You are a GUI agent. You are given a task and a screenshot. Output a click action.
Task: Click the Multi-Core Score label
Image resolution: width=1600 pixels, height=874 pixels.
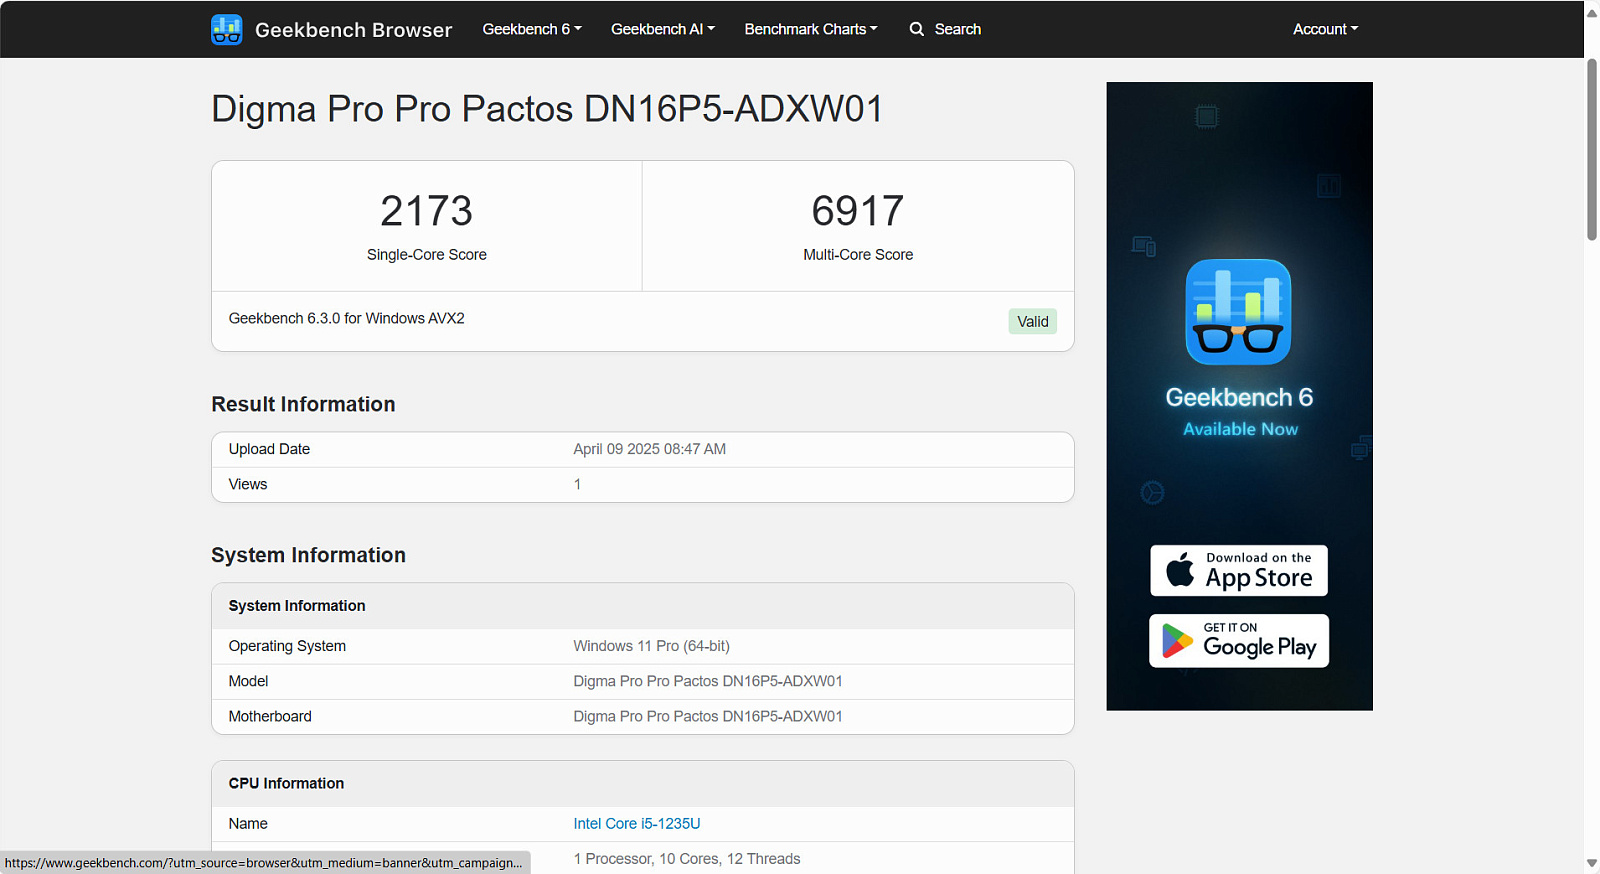point(858,255)
